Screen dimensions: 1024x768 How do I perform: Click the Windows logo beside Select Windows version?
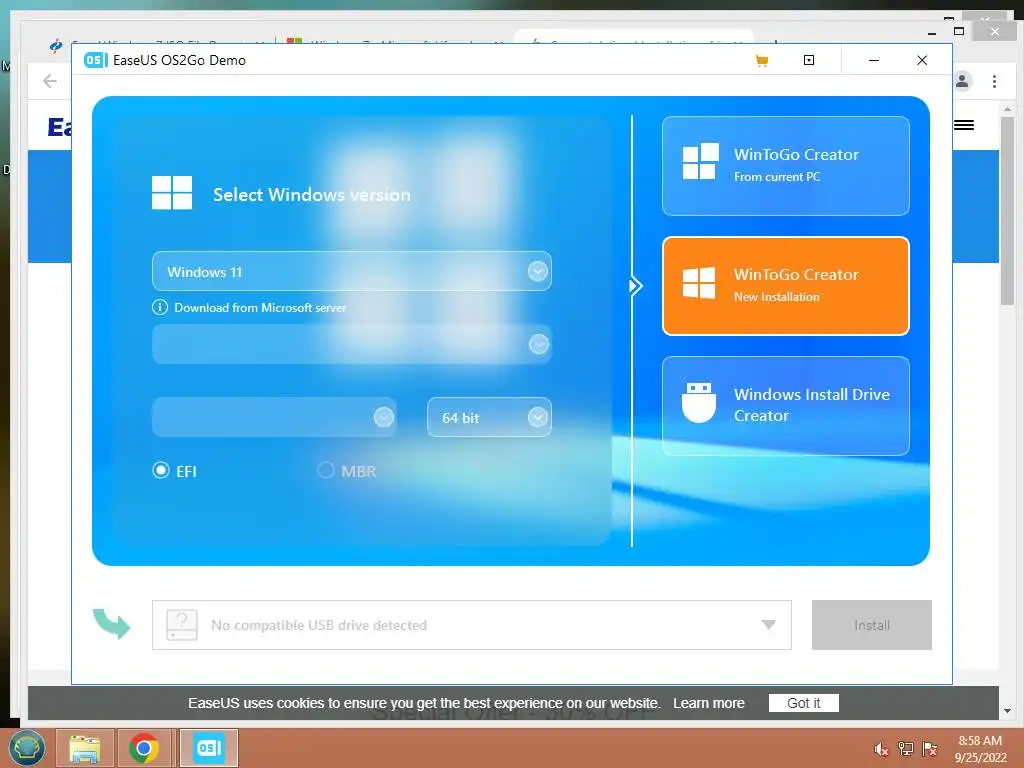(172, 193)
